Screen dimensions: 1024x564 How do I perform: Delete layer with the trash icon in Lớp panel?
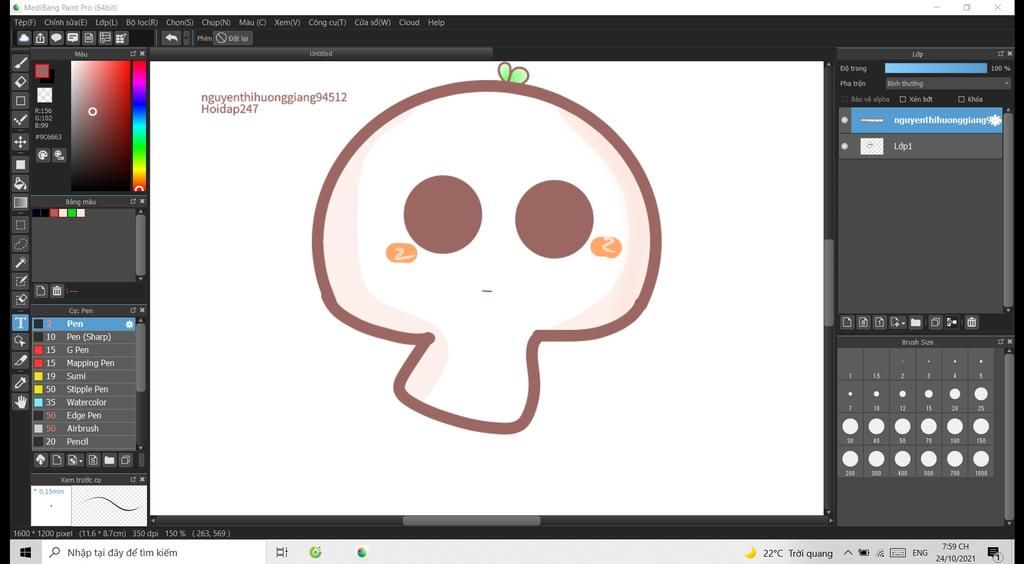point(972,322)
